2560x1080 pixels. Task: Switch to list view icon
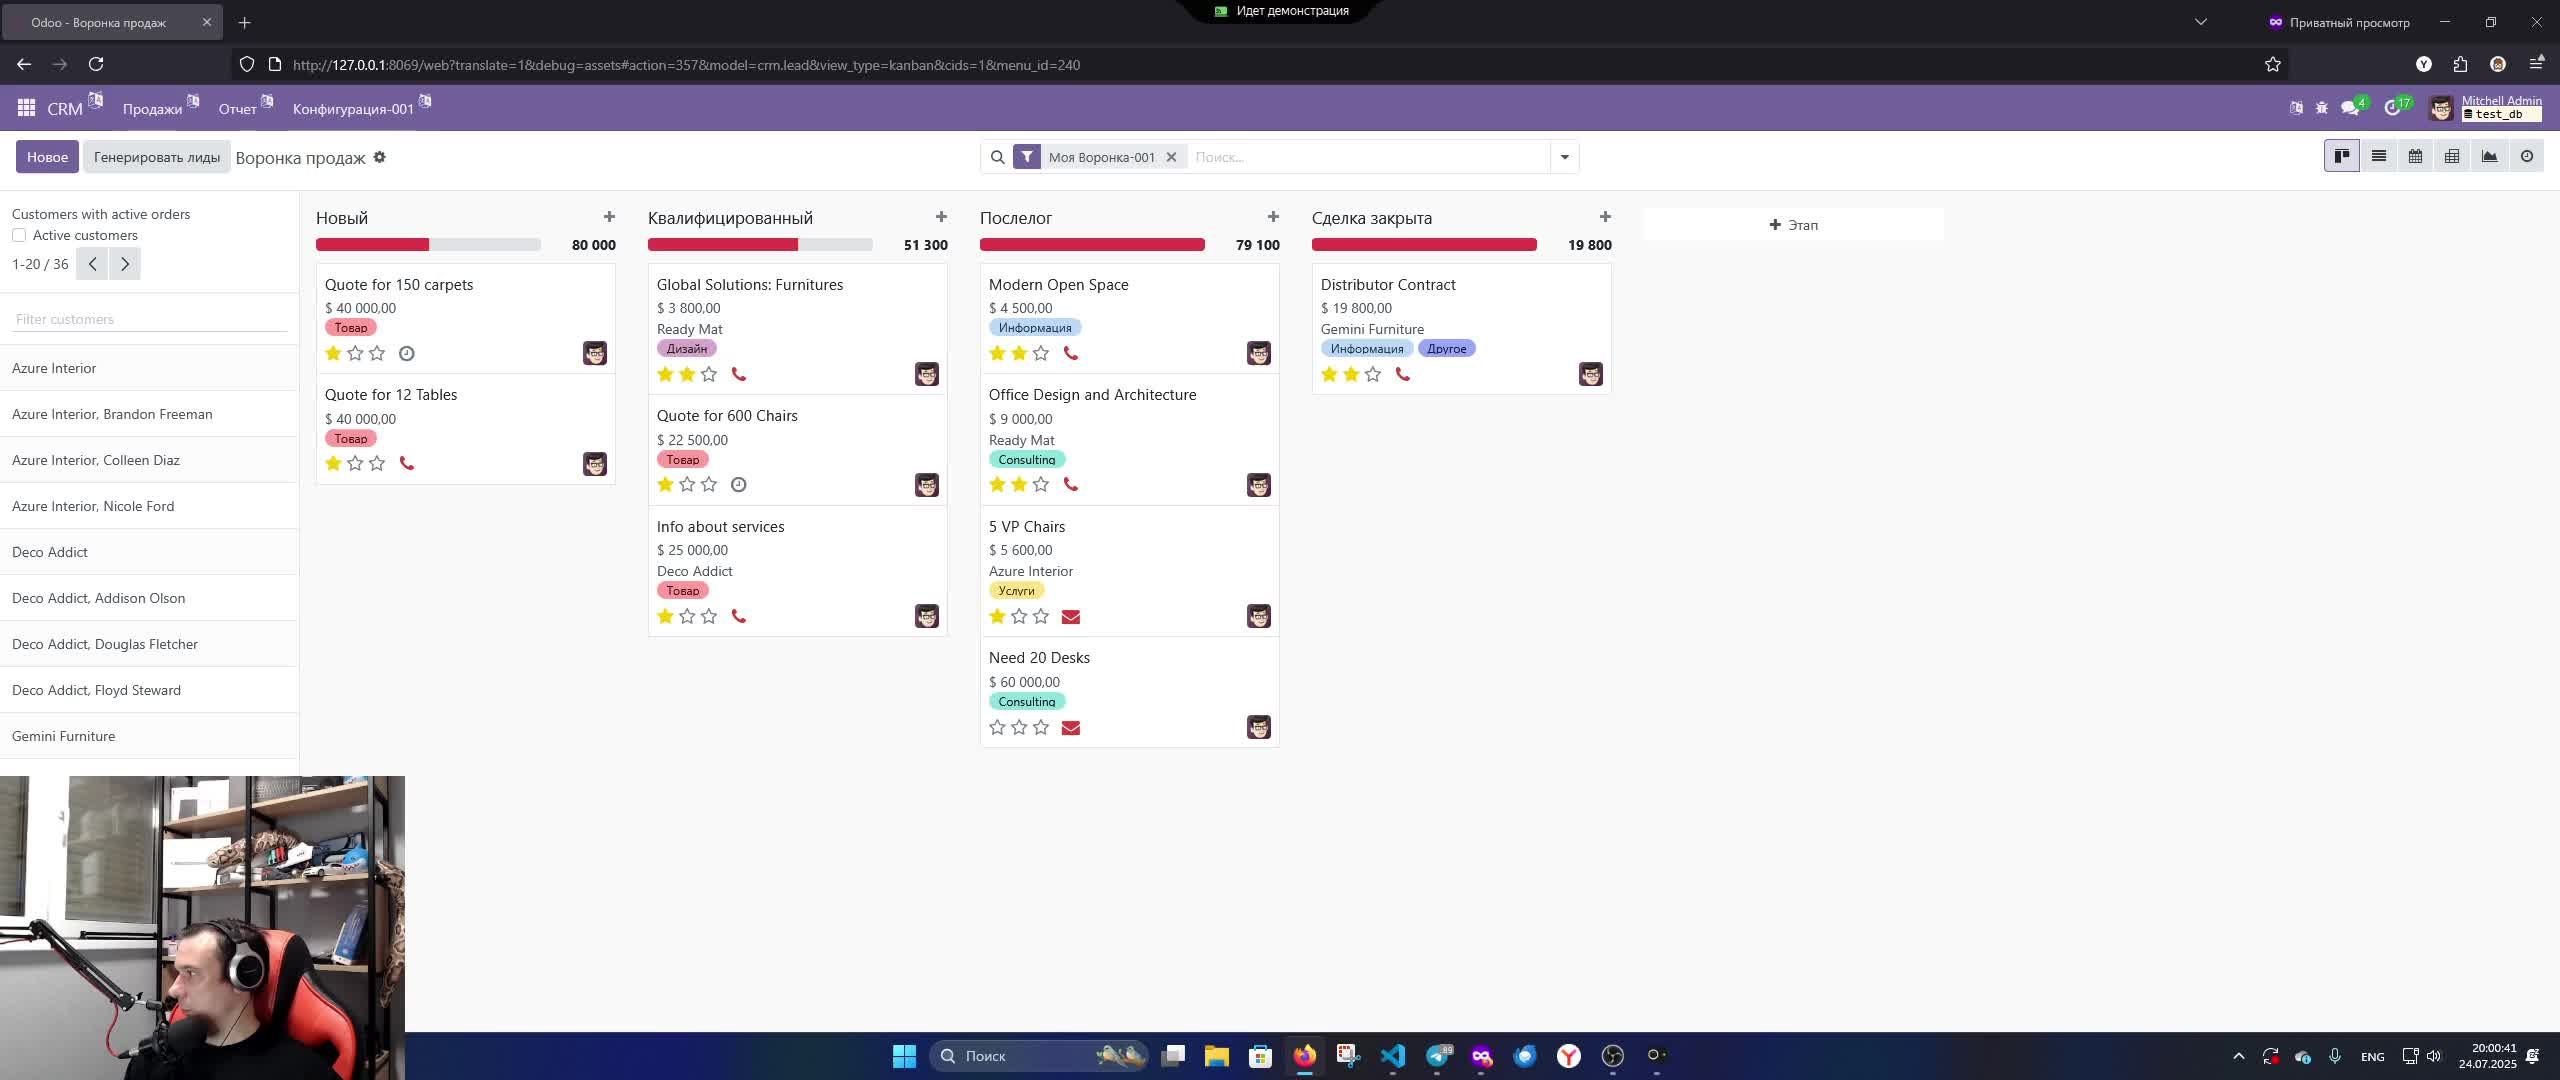[x=2379, y=156]
